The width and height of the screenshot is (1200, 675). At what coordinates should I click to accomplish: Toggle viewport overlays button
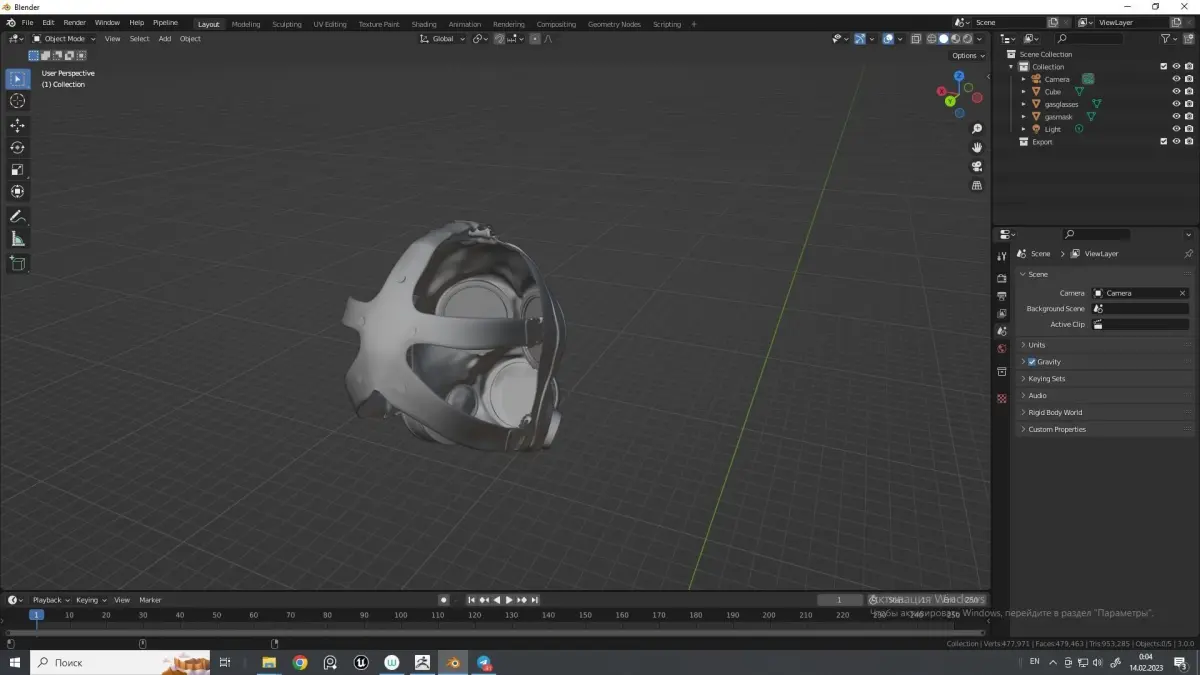[x=888, y=39]
